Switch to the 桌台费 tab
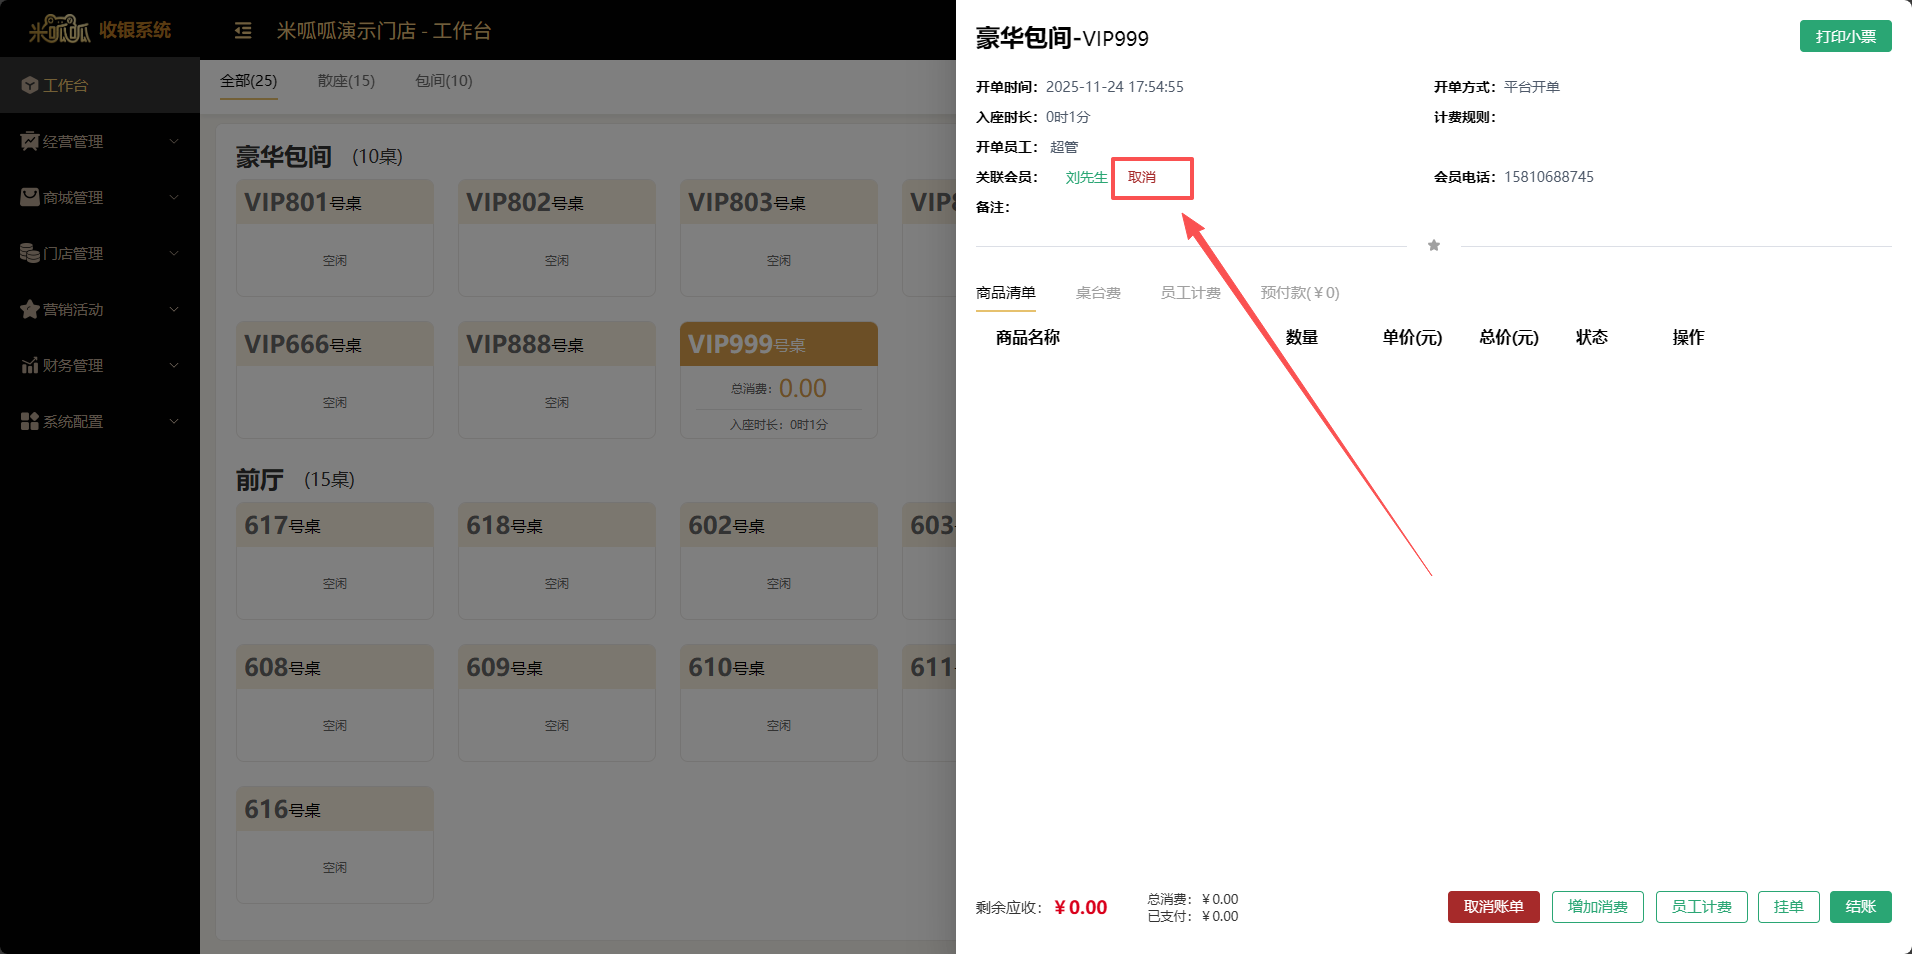The image size is (1912, 954). (1098, 293)
